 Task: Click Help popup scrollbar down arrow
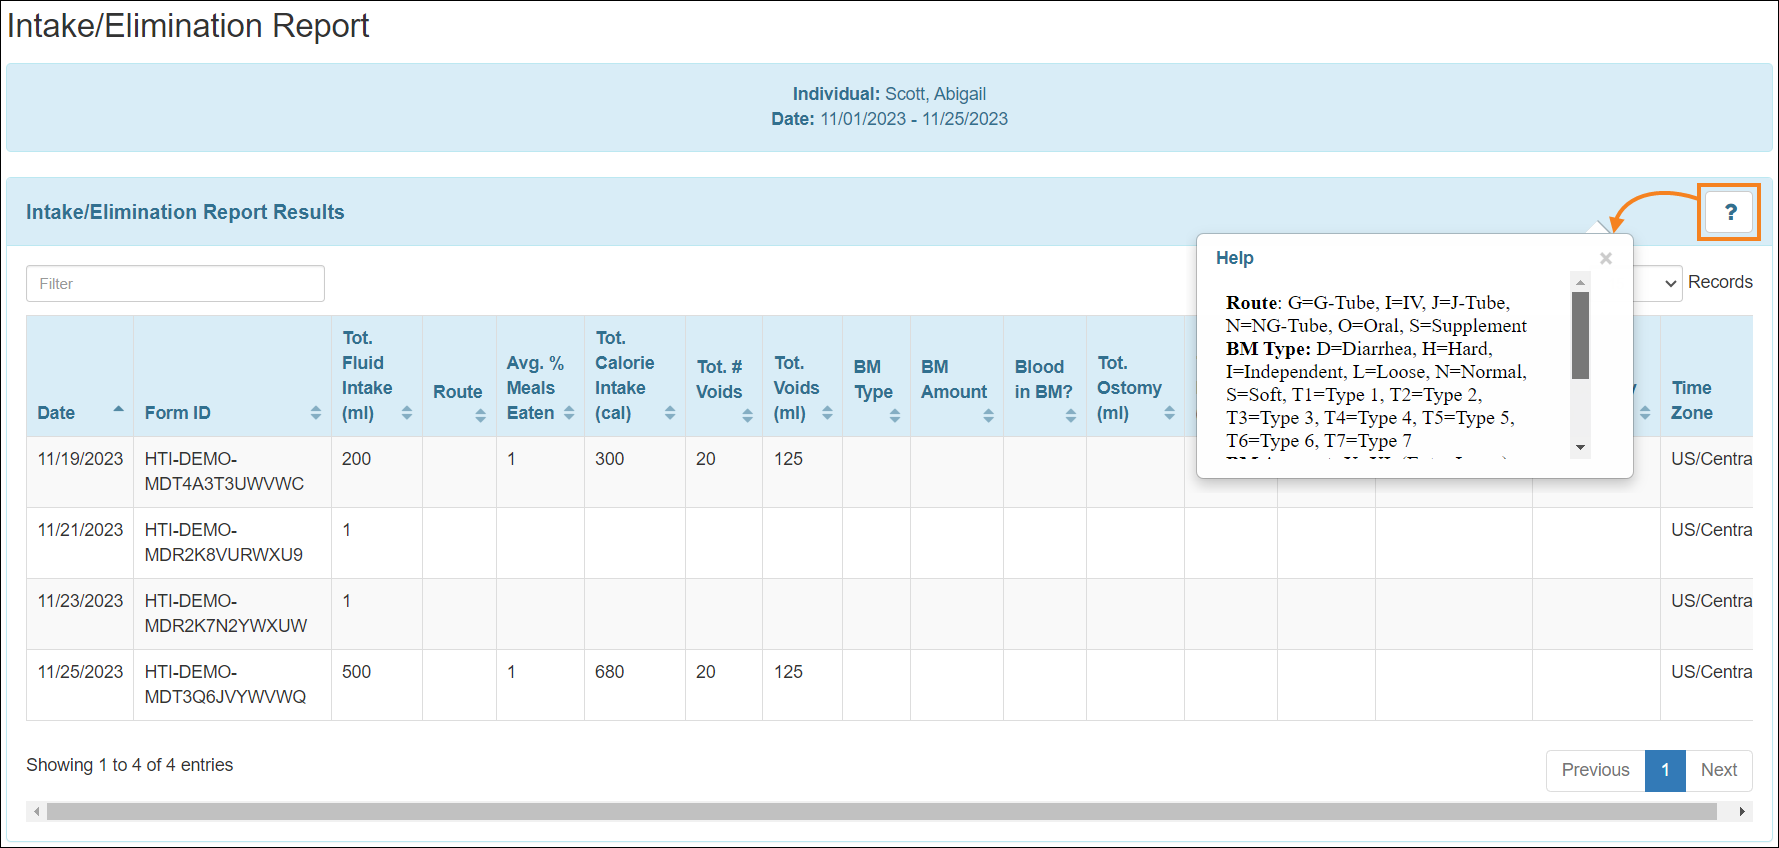click(1580, 448)
